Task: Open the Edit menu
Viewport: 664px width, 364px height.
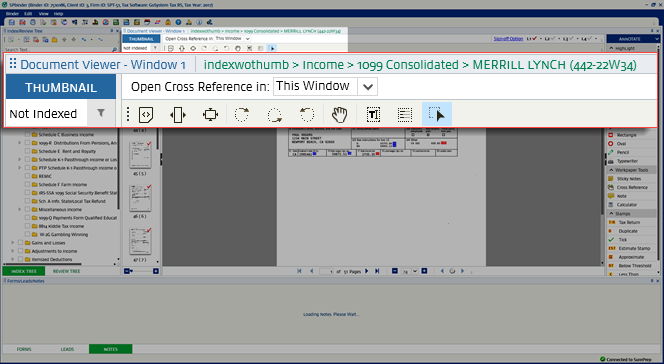Action: (28, 14)
